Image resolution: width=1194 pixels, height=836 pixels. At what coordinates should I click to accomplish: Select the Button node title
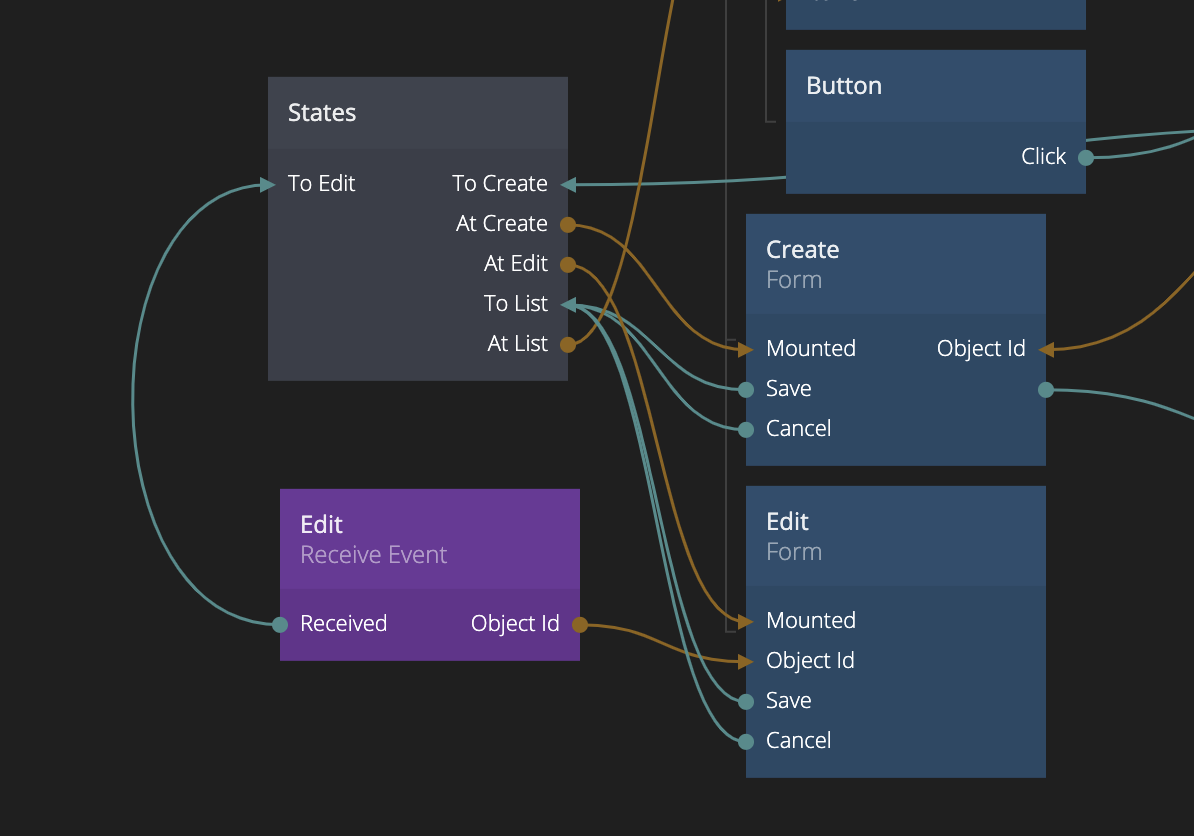coord(844,86)
